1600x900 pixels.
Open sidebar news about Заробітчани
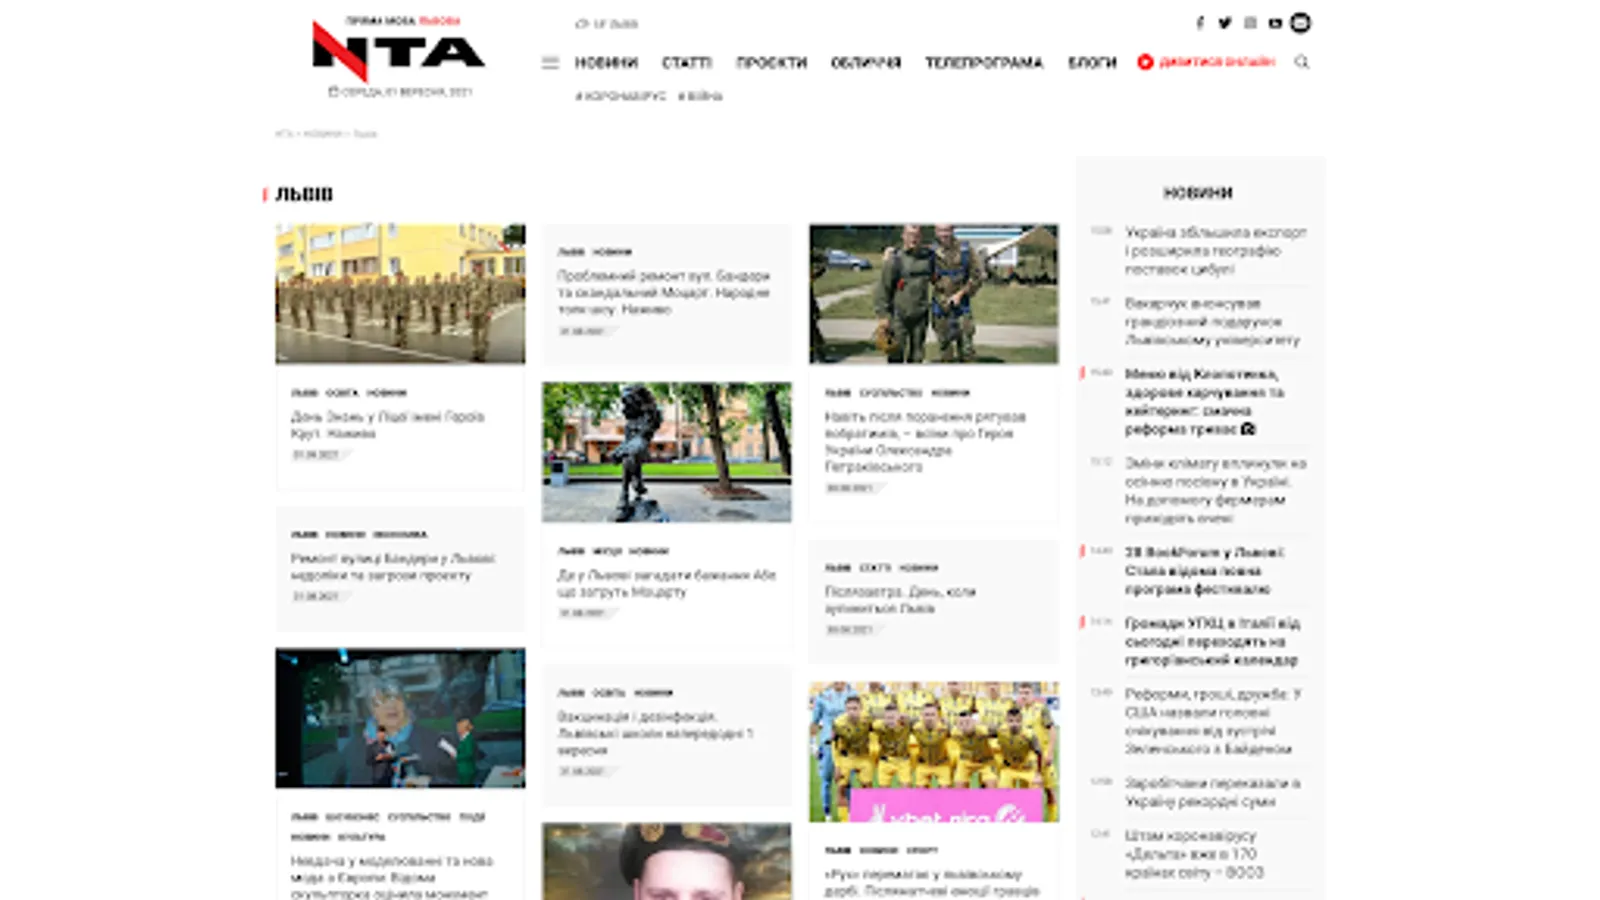click(x=1213, y=793)
